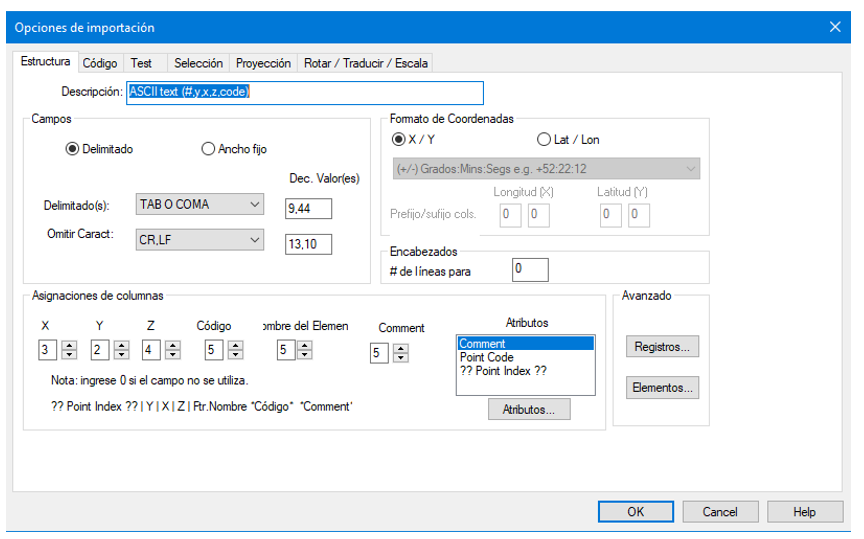Select the X / Y coordinate format

coord(399,140)
